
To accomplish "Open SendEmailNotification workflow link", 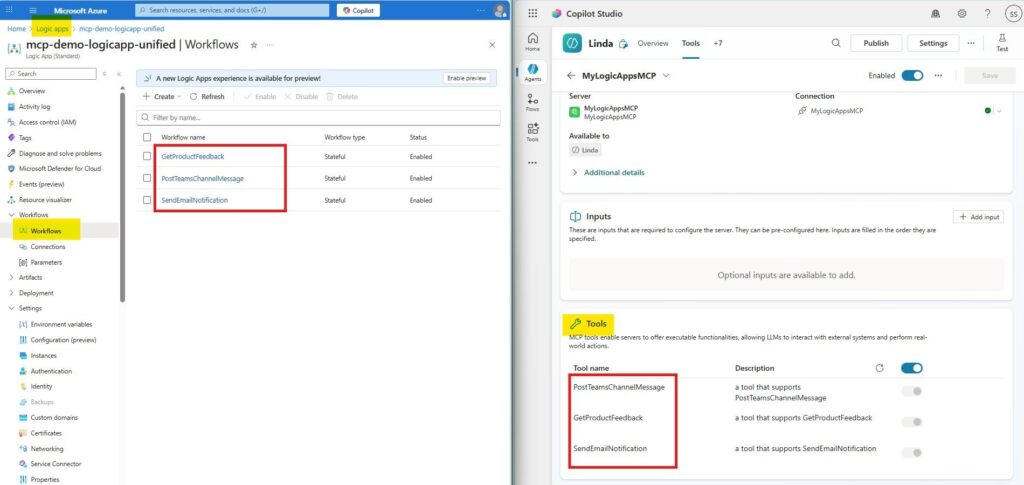I will pos(195,200).
